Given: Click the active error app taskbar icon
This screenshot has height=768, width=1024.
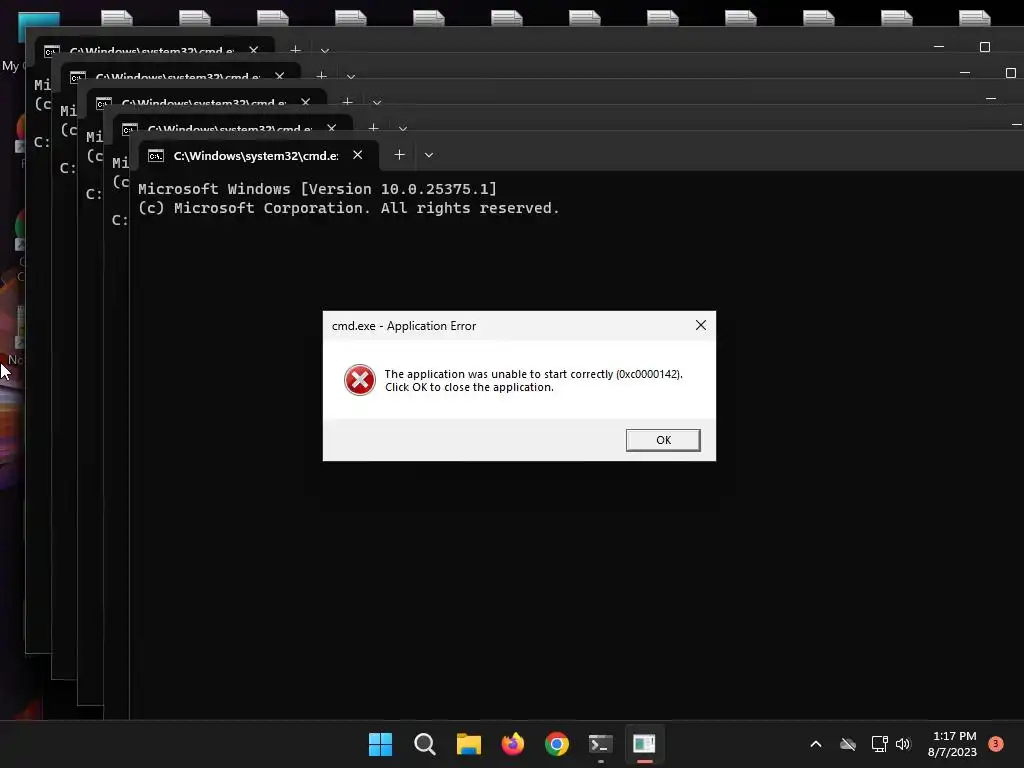Looking at the screenshot, I should (644, 744).
